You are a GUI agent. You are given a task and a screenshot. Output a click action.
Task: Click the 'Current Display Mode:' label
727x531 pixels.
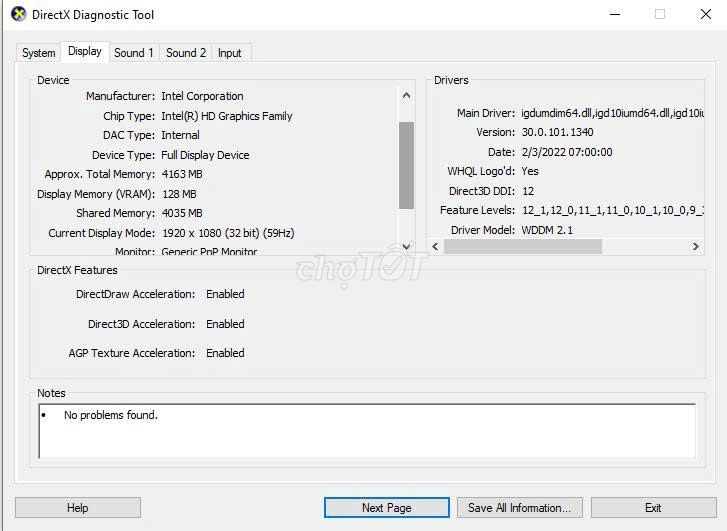pyautogui.click(x=102, y=233)
